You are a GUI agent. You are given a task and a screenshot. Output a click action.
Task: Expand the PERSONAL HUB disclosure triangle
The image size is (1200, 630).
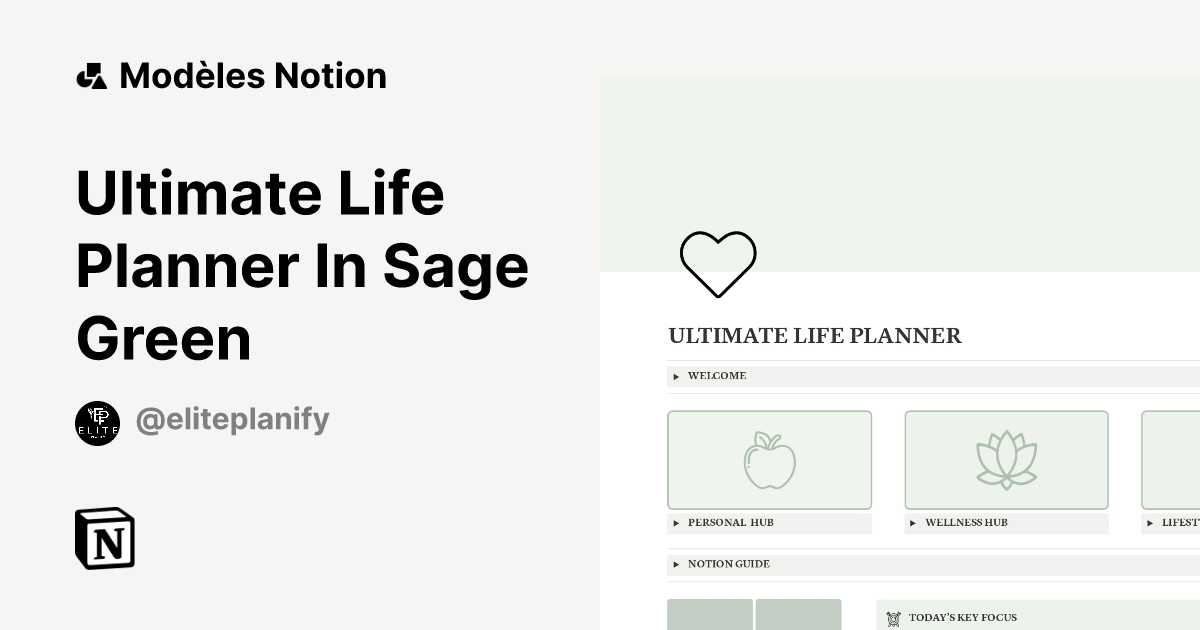[676, 522]
